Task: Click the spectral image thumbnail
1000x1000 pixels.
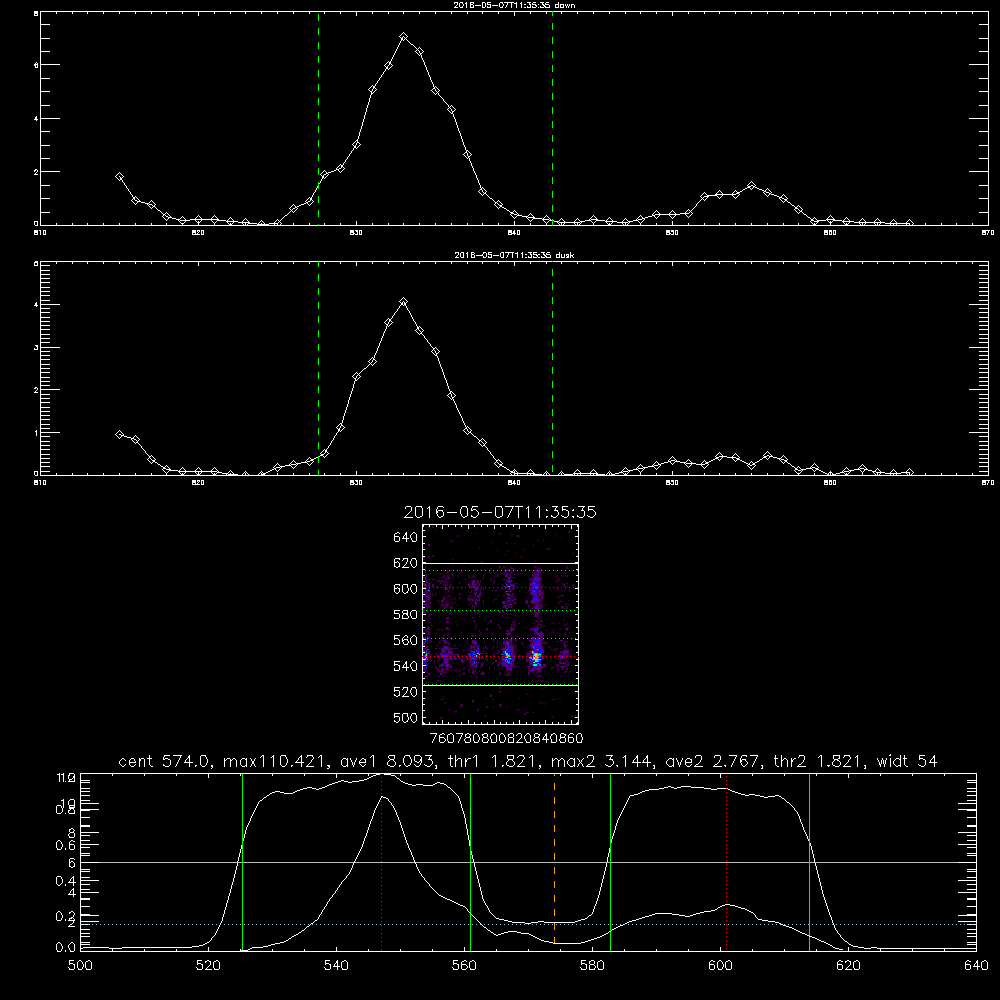Action: click(x=501, y=624)
